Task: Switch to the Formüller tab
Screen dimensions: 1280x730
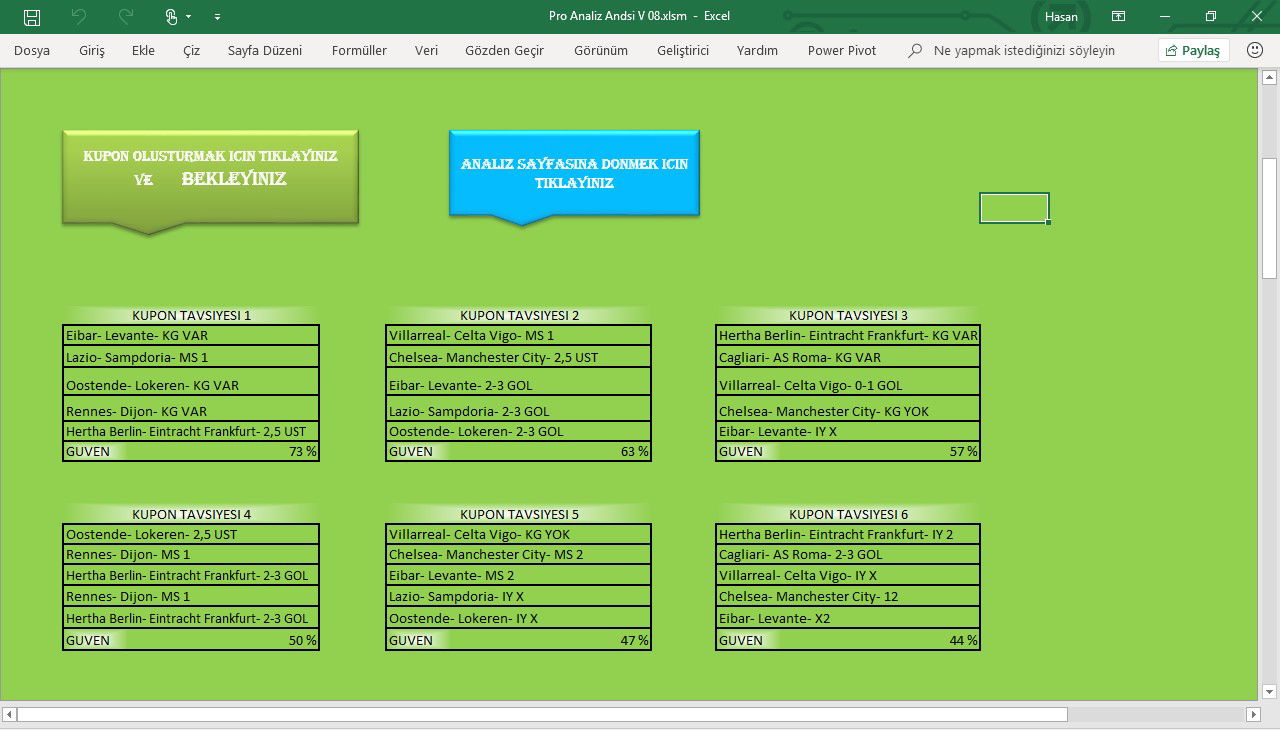Action: [x=359, y=50]
